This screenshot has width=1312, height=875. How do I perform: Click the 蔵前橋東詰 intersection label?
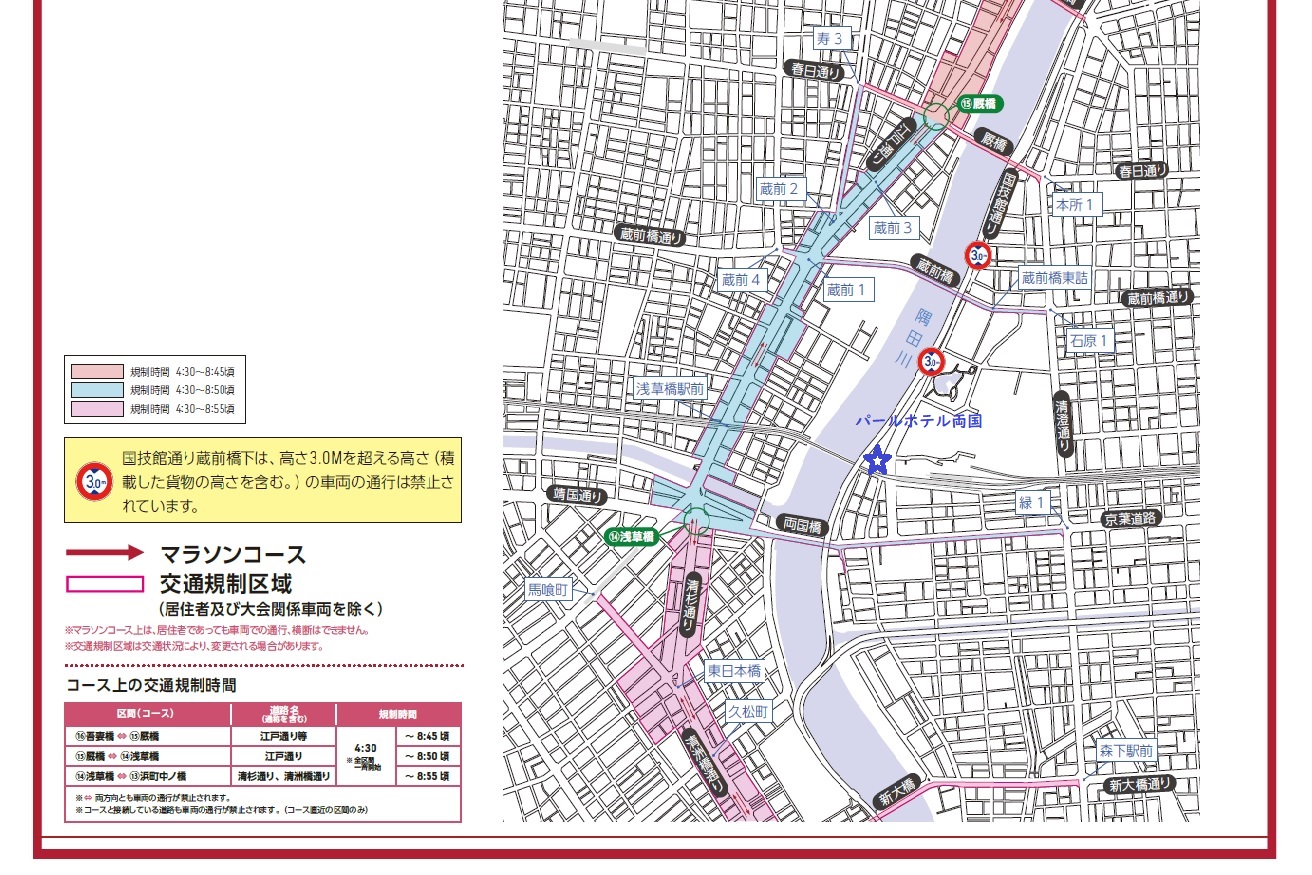pos(1054,278)
